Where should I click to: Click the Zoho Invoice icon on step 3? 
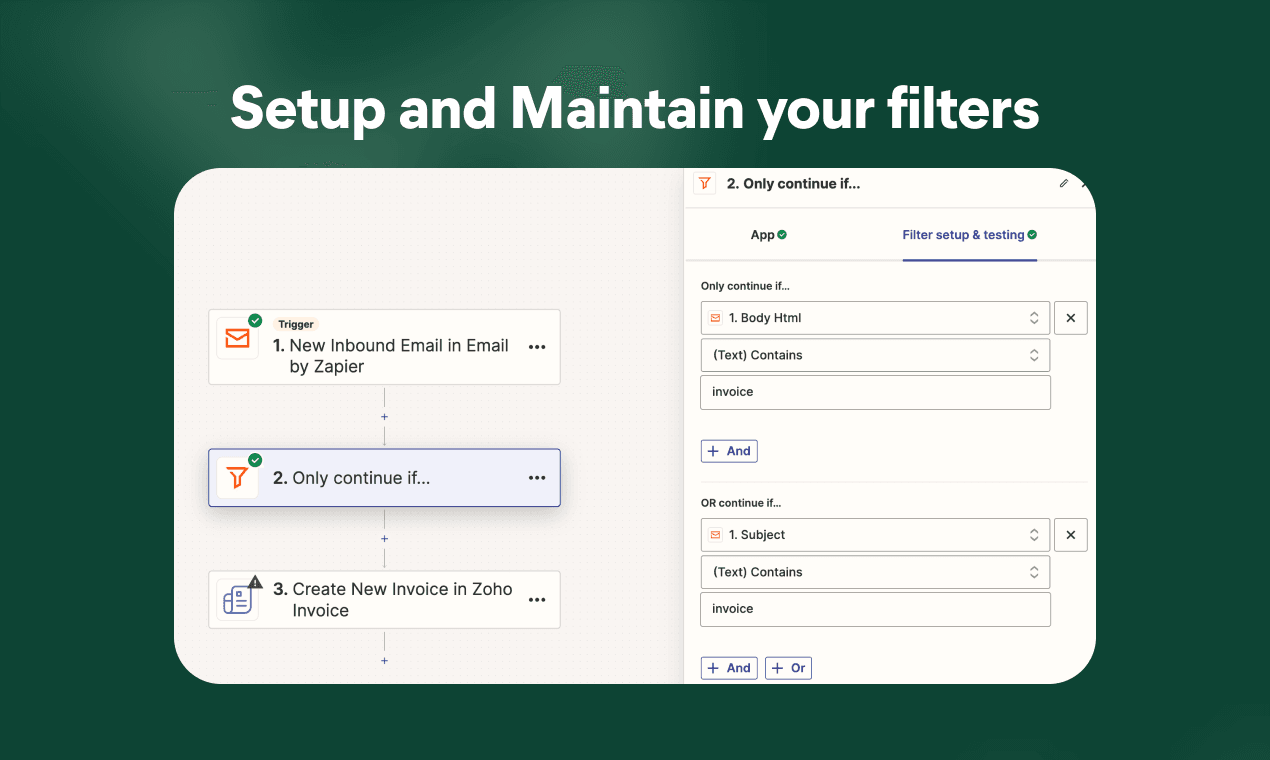coord(237,600)
